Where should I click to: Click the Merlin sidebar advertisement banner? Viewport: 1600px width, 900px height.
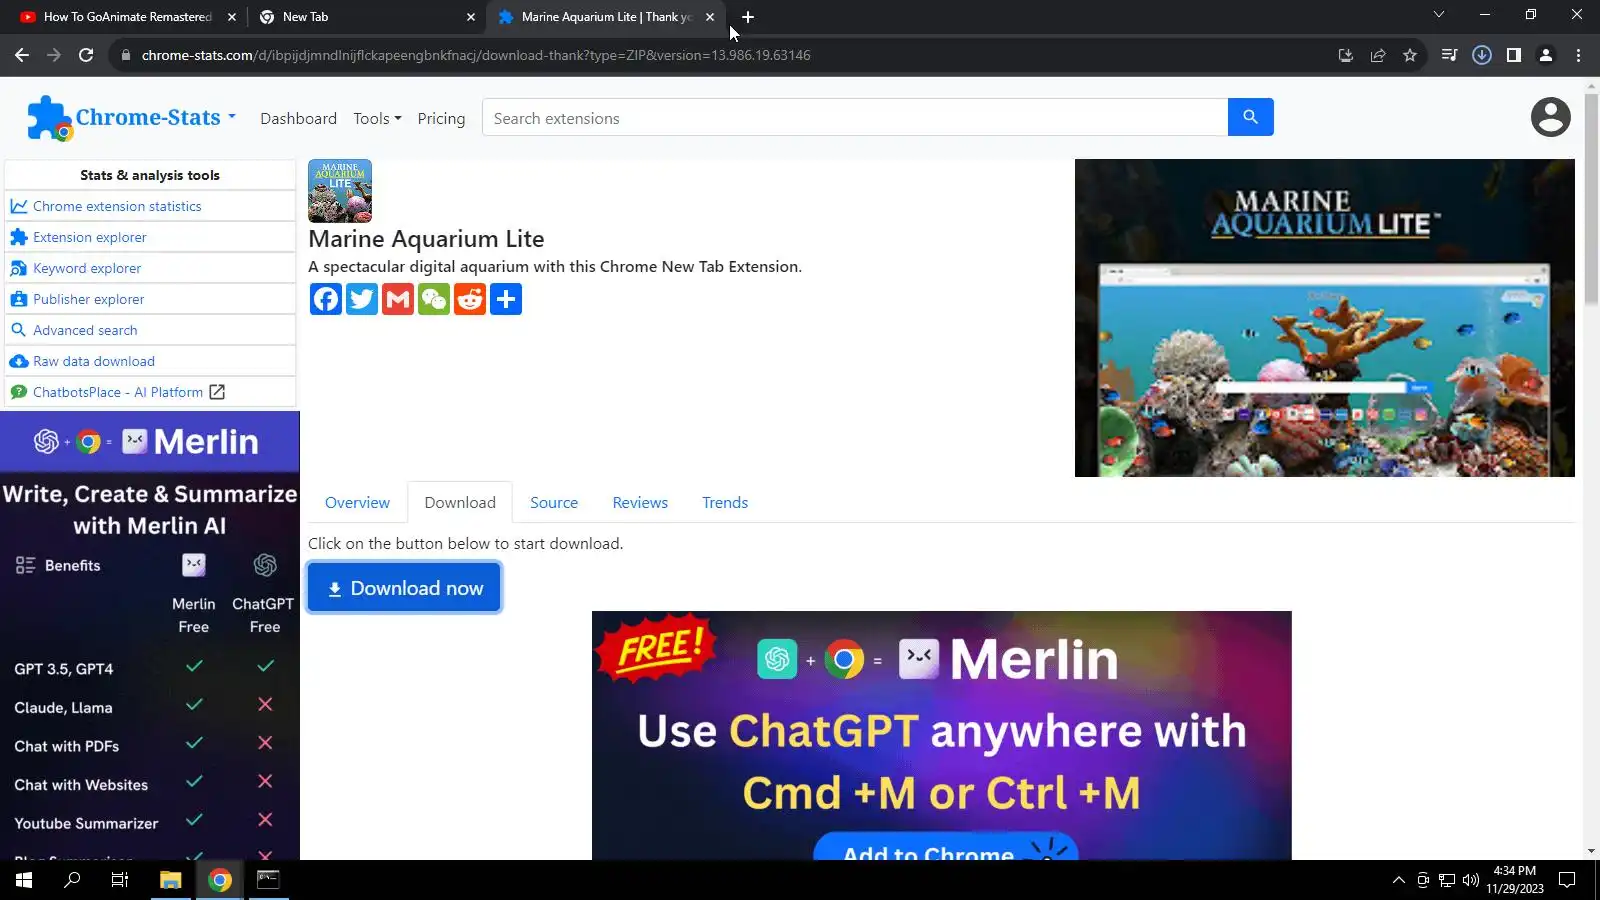(150, 635)
